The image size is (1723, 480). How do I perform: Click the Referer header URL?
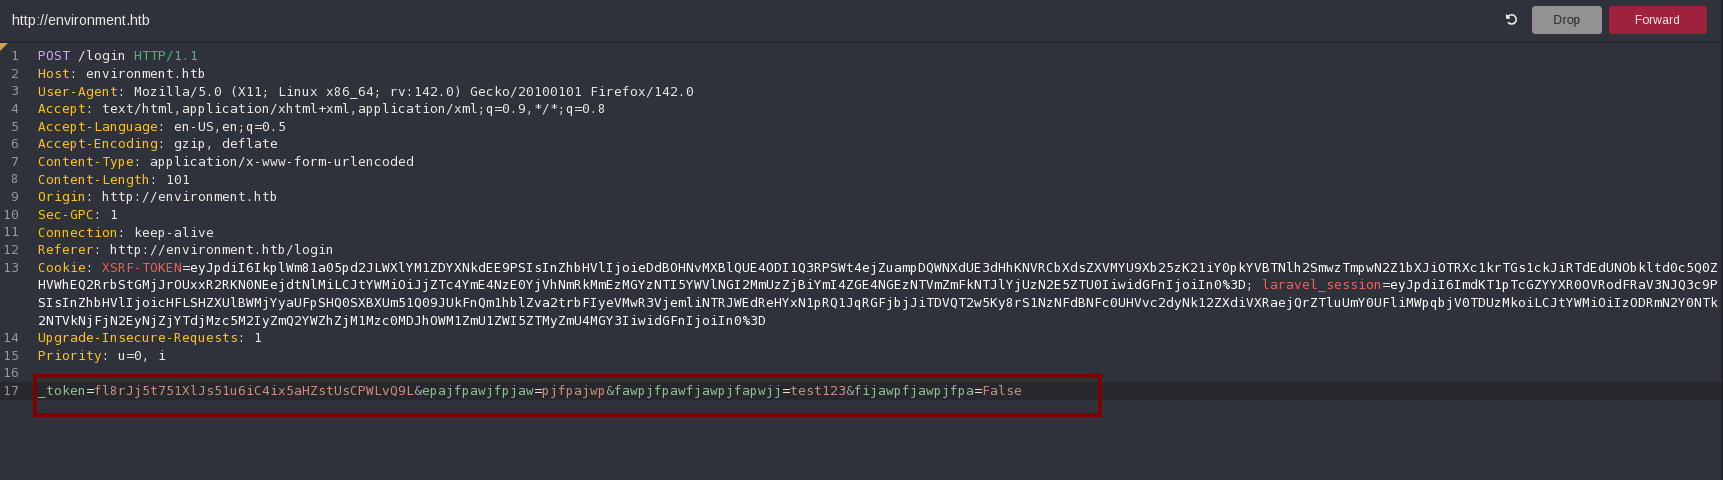point(221,250)
